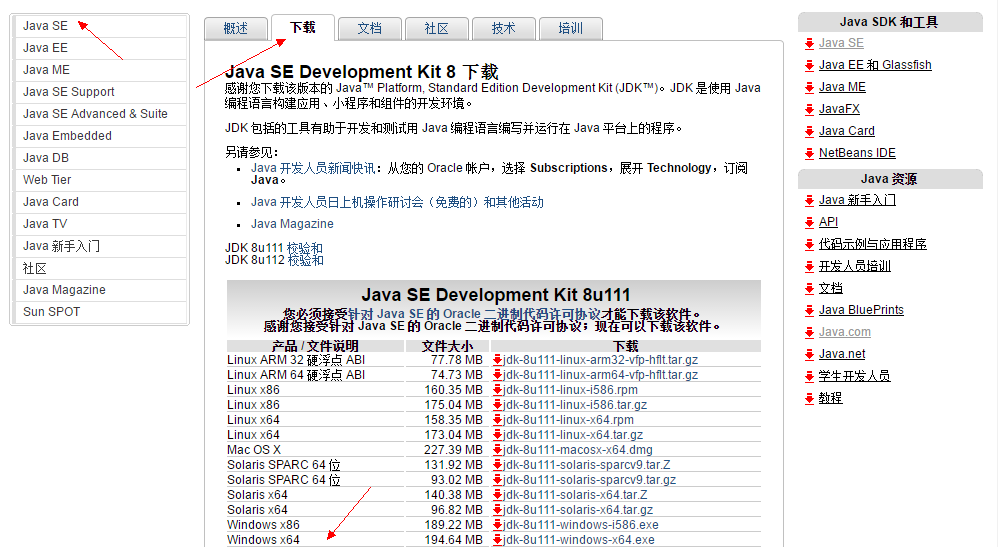
Task: Click the red arrow icon beside 教程
Action: point(809,399)
